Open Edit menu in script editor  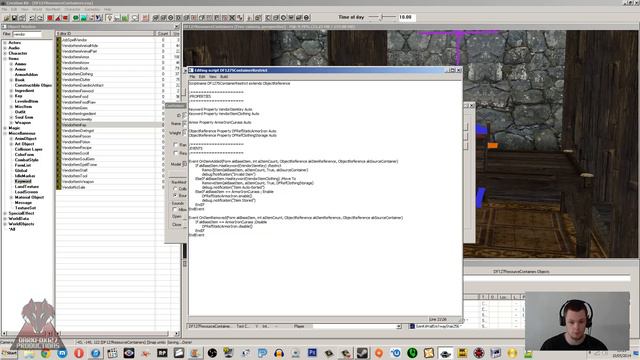click(202, 77)
